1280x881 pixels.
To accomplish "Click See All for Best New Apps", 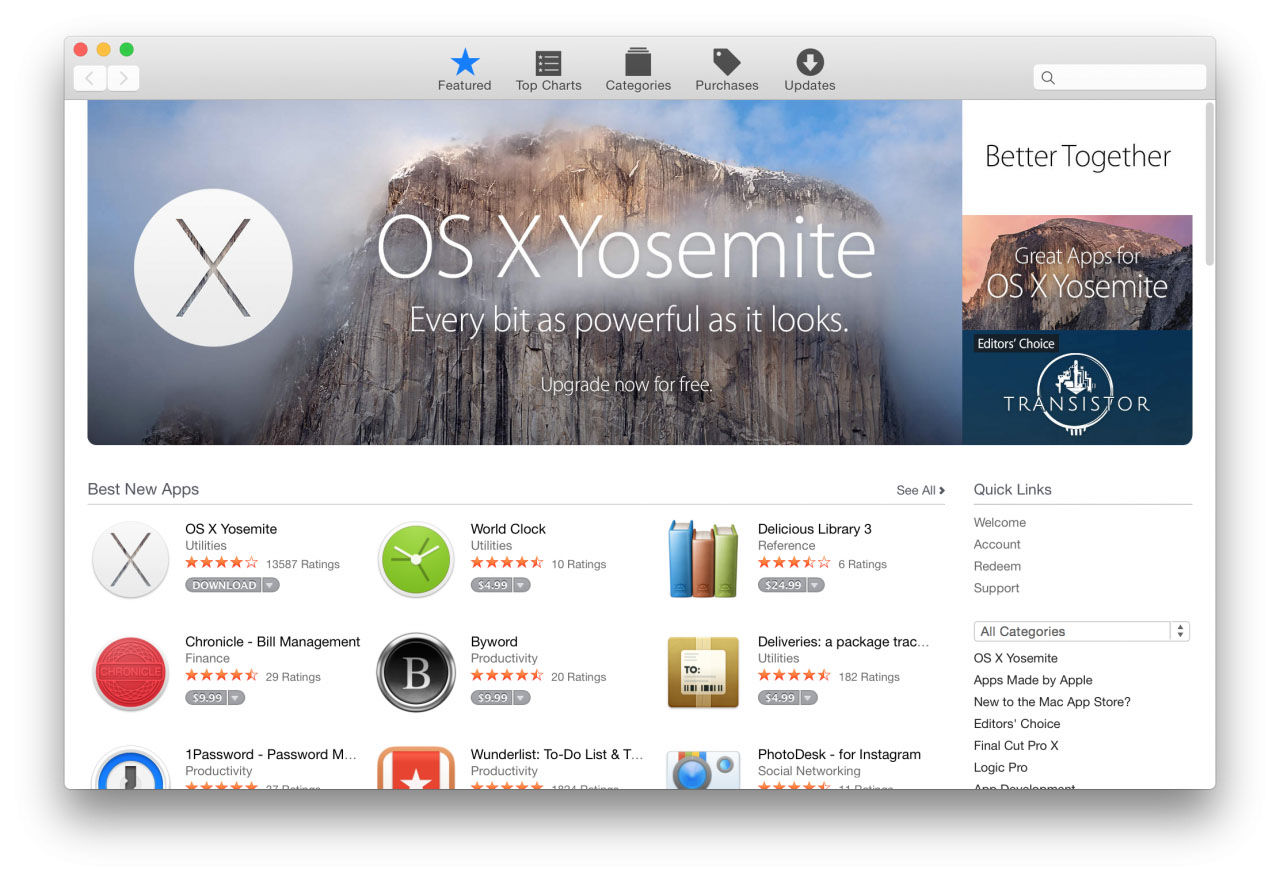I will 920,490.
